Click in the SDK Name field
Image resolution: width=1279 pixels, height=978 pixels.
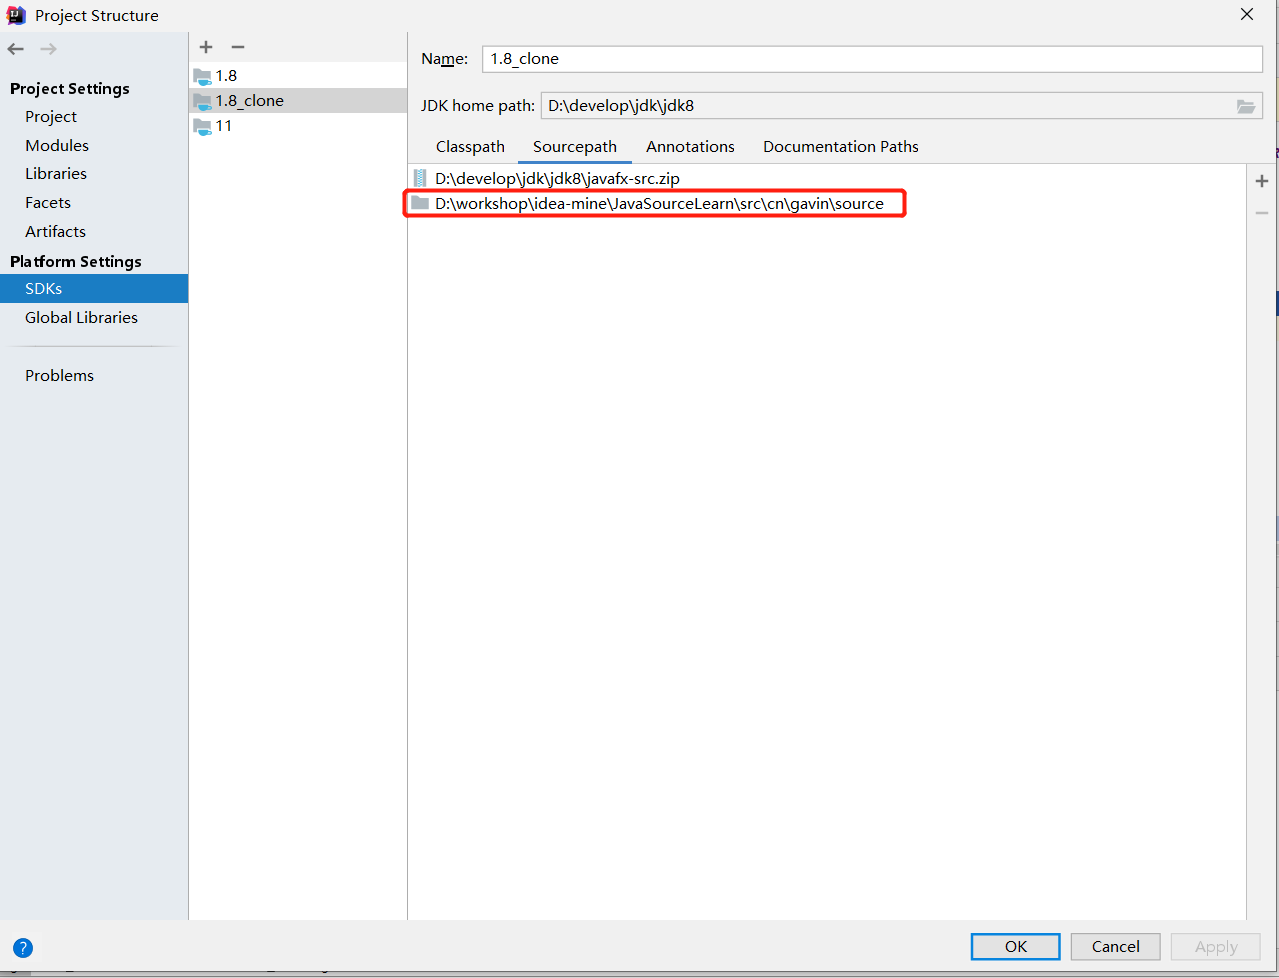click(x=870, y=59)
